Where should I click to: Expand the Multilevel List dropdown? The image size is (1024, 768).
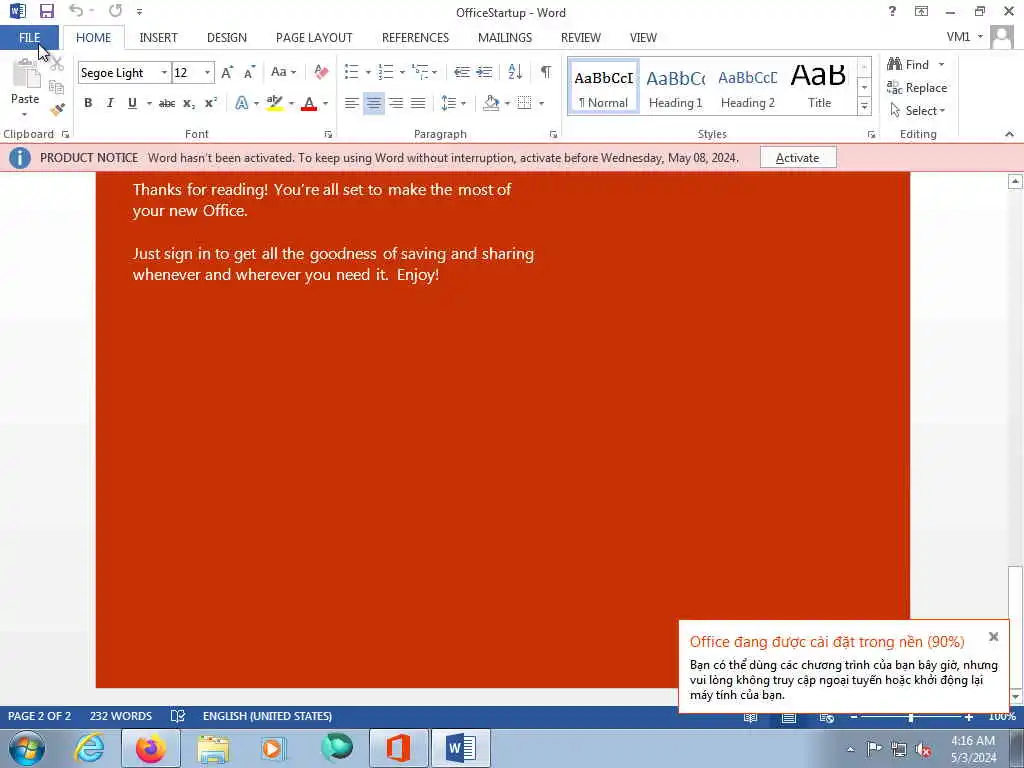(435, 72)
